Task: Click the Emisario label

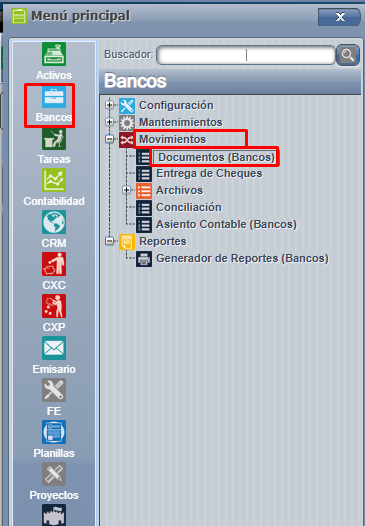Action: point(54,369)
